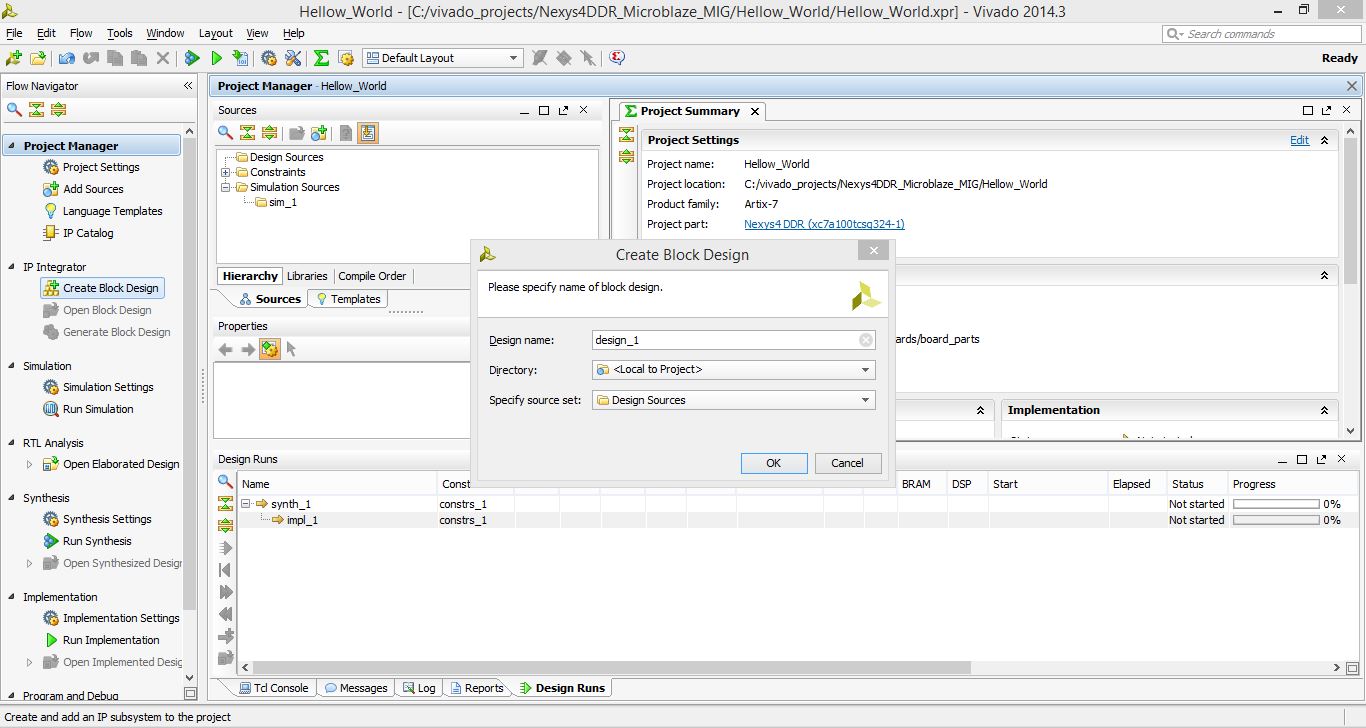Expand the Constraints tree node
This screenshot has height=728, width=1366.
click(226, 172)
